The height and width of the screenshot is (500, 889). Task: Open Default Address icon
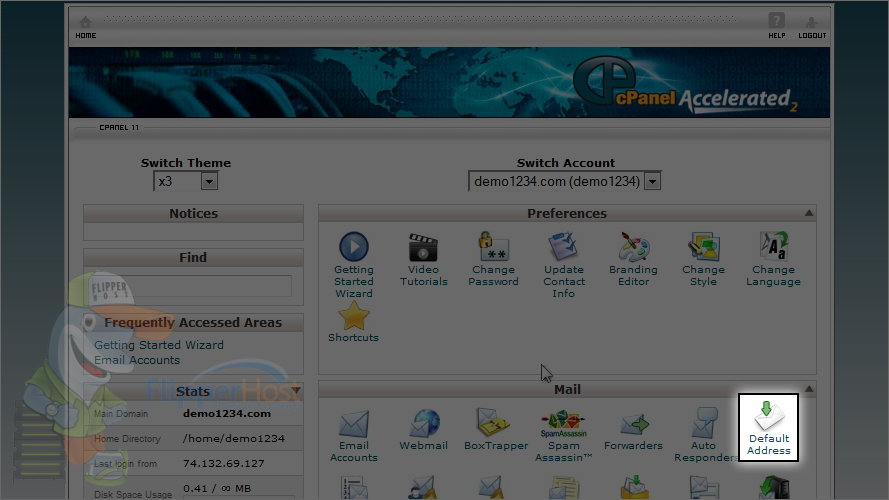click(768, 416)
